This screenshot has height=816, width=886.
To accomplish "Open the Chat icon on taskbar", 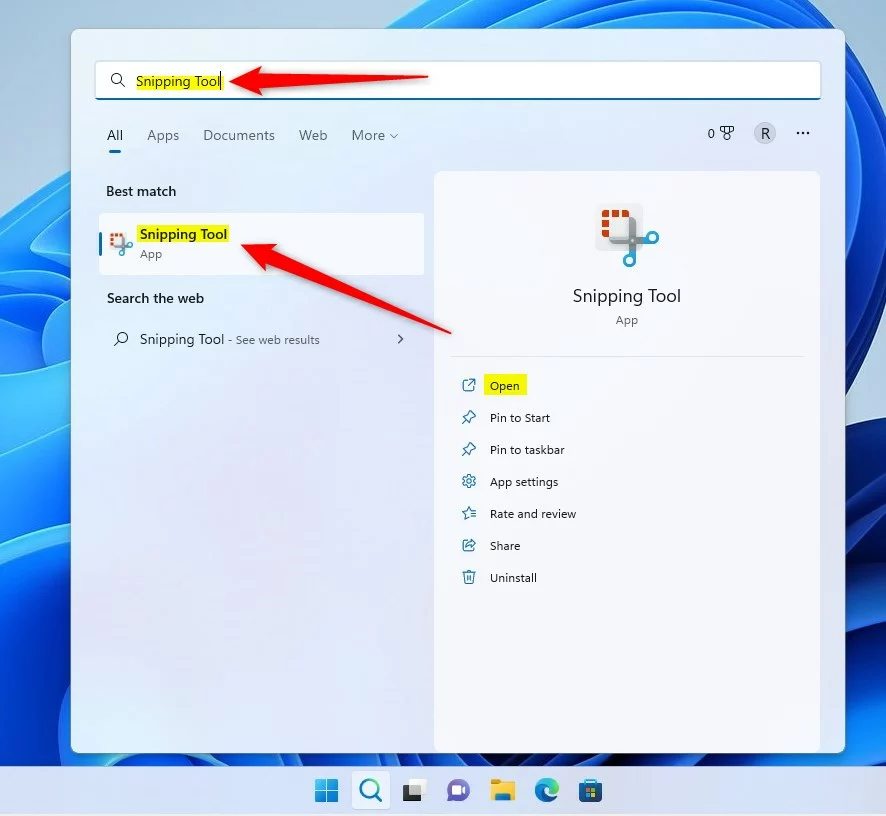I will [458, 790].
